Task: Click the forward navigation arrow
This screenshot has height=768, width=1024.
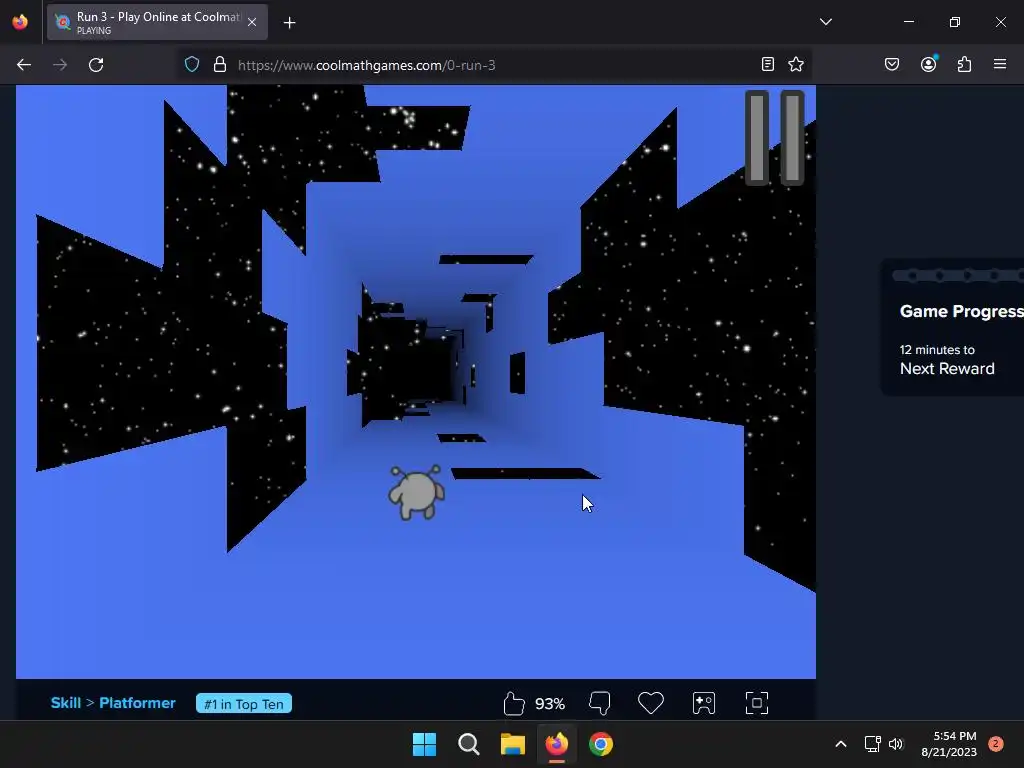Action: 60,65
